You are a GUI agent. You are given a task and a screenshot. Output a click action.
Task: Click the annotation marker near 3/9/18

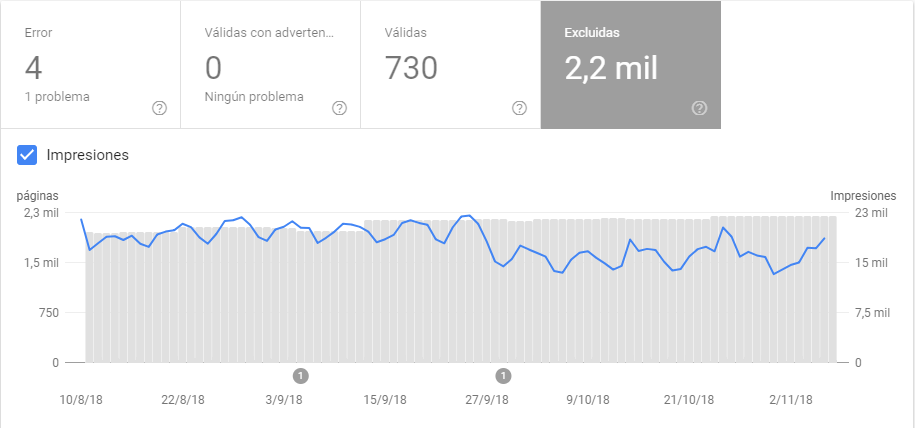(300, 376)
